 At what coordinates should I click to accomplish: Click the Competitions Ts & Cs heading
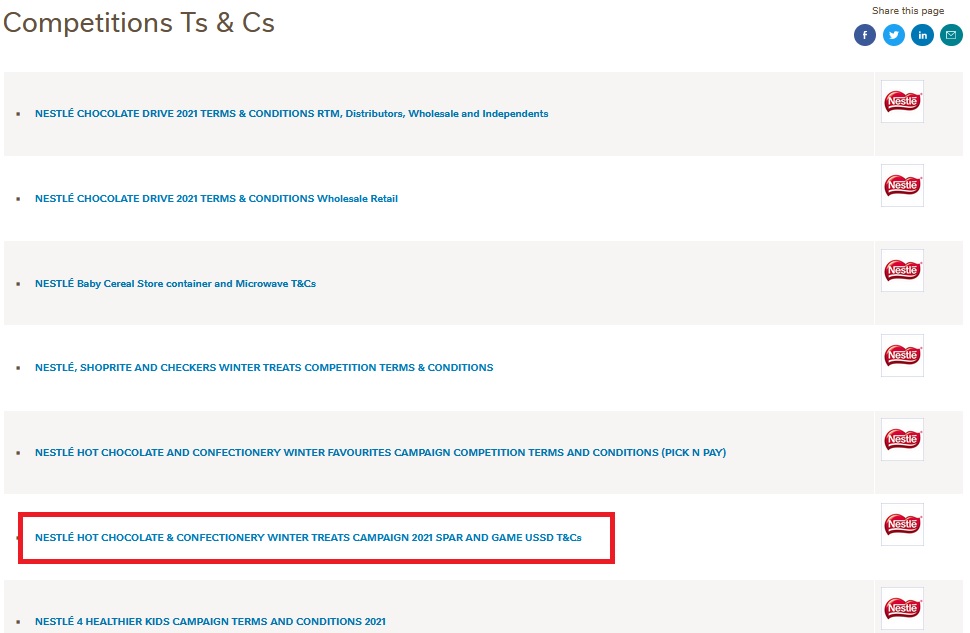139,23
